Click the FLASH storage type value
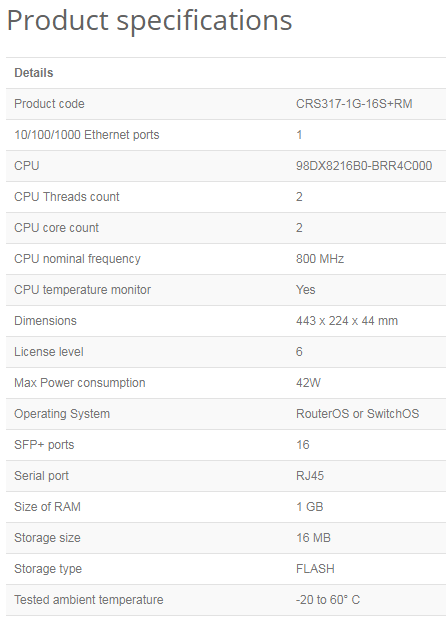This screenshot has height=617, width=446. [x=315, y=569]
